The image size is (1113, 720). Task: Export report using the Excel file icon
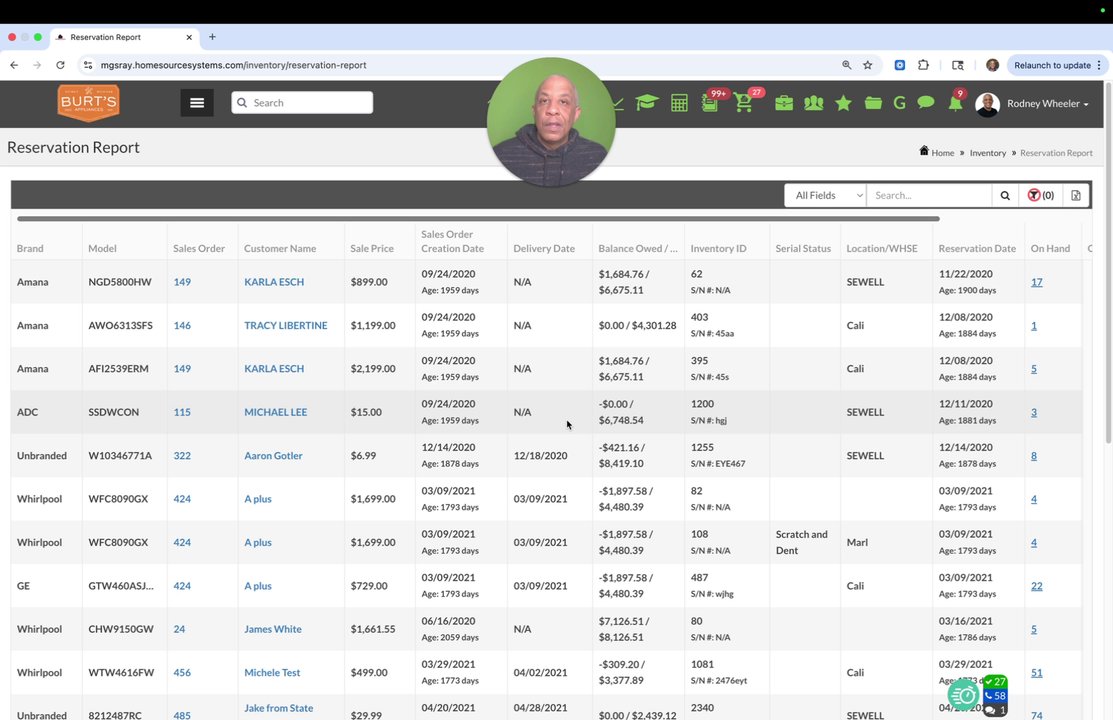pos(1076,195)
